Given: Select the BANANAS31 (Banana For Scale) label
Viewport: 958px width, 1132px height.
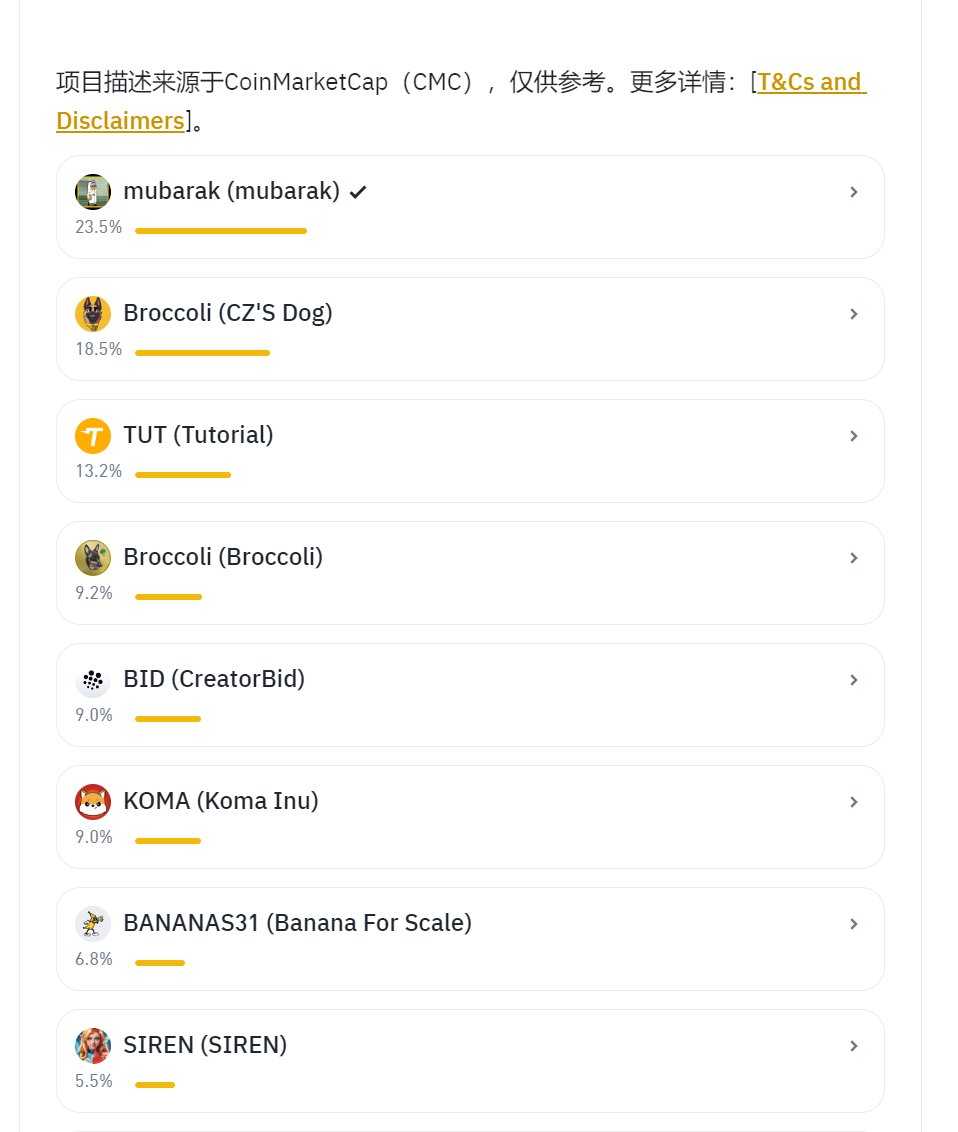Looking at the screenshot, I should pos(297,923).
